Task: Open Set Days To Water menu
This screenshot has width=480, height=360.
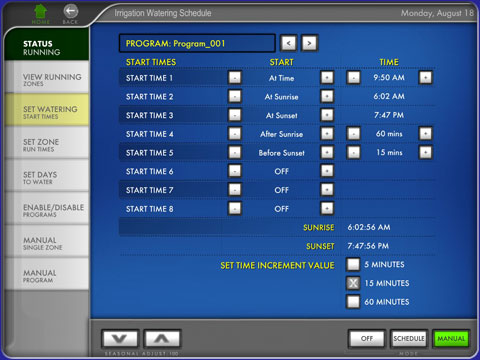Action: 47,175
